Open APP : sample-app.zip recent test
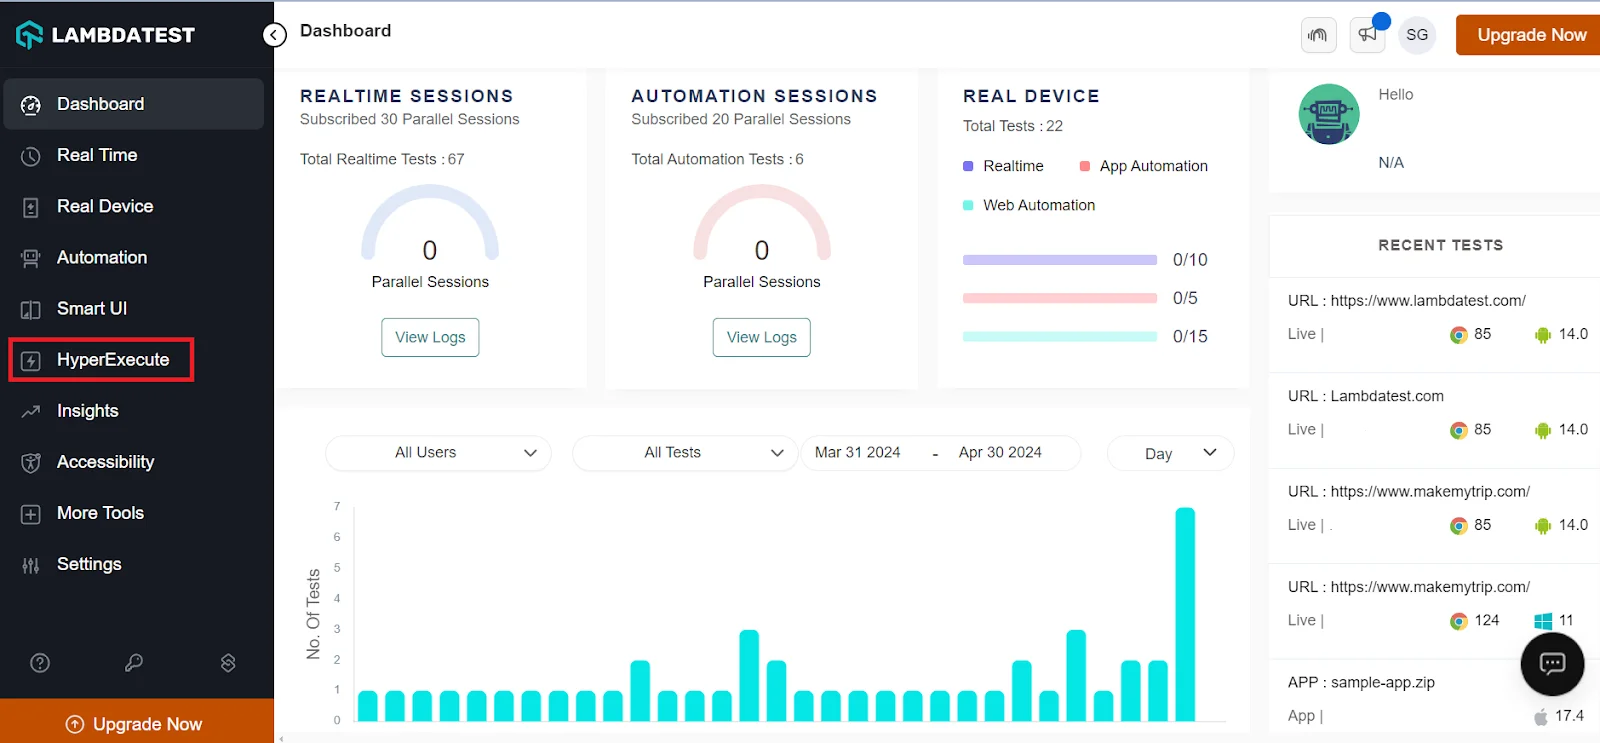This screenshot has height=743, width=1600. pyautogui.click(x=1361, y=683)
